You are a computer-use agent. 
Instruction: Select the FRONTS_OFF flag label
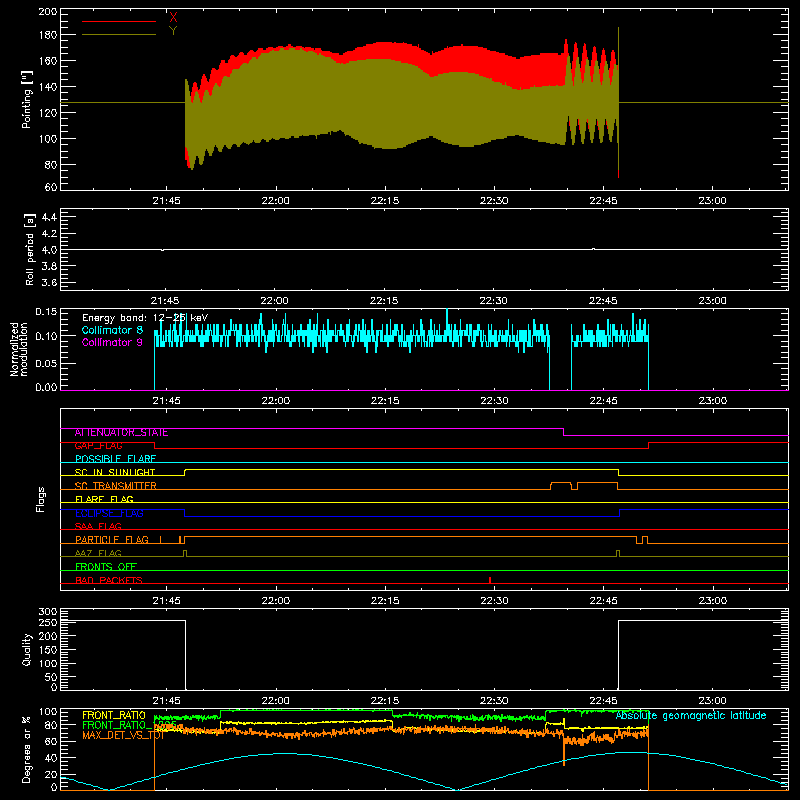pyautogui.click(x=106, y=567)
